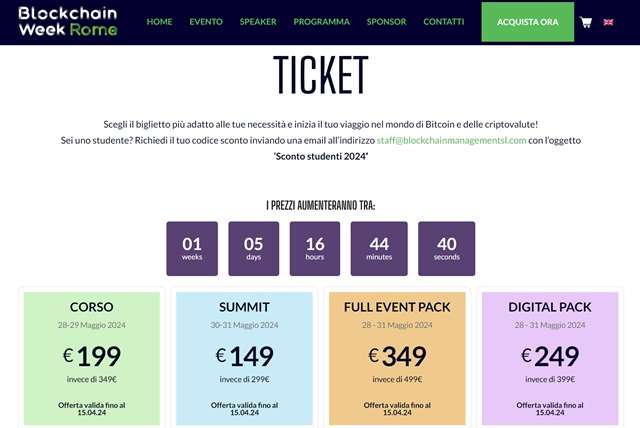Click the seconds countdown box

tap(447, 248)
